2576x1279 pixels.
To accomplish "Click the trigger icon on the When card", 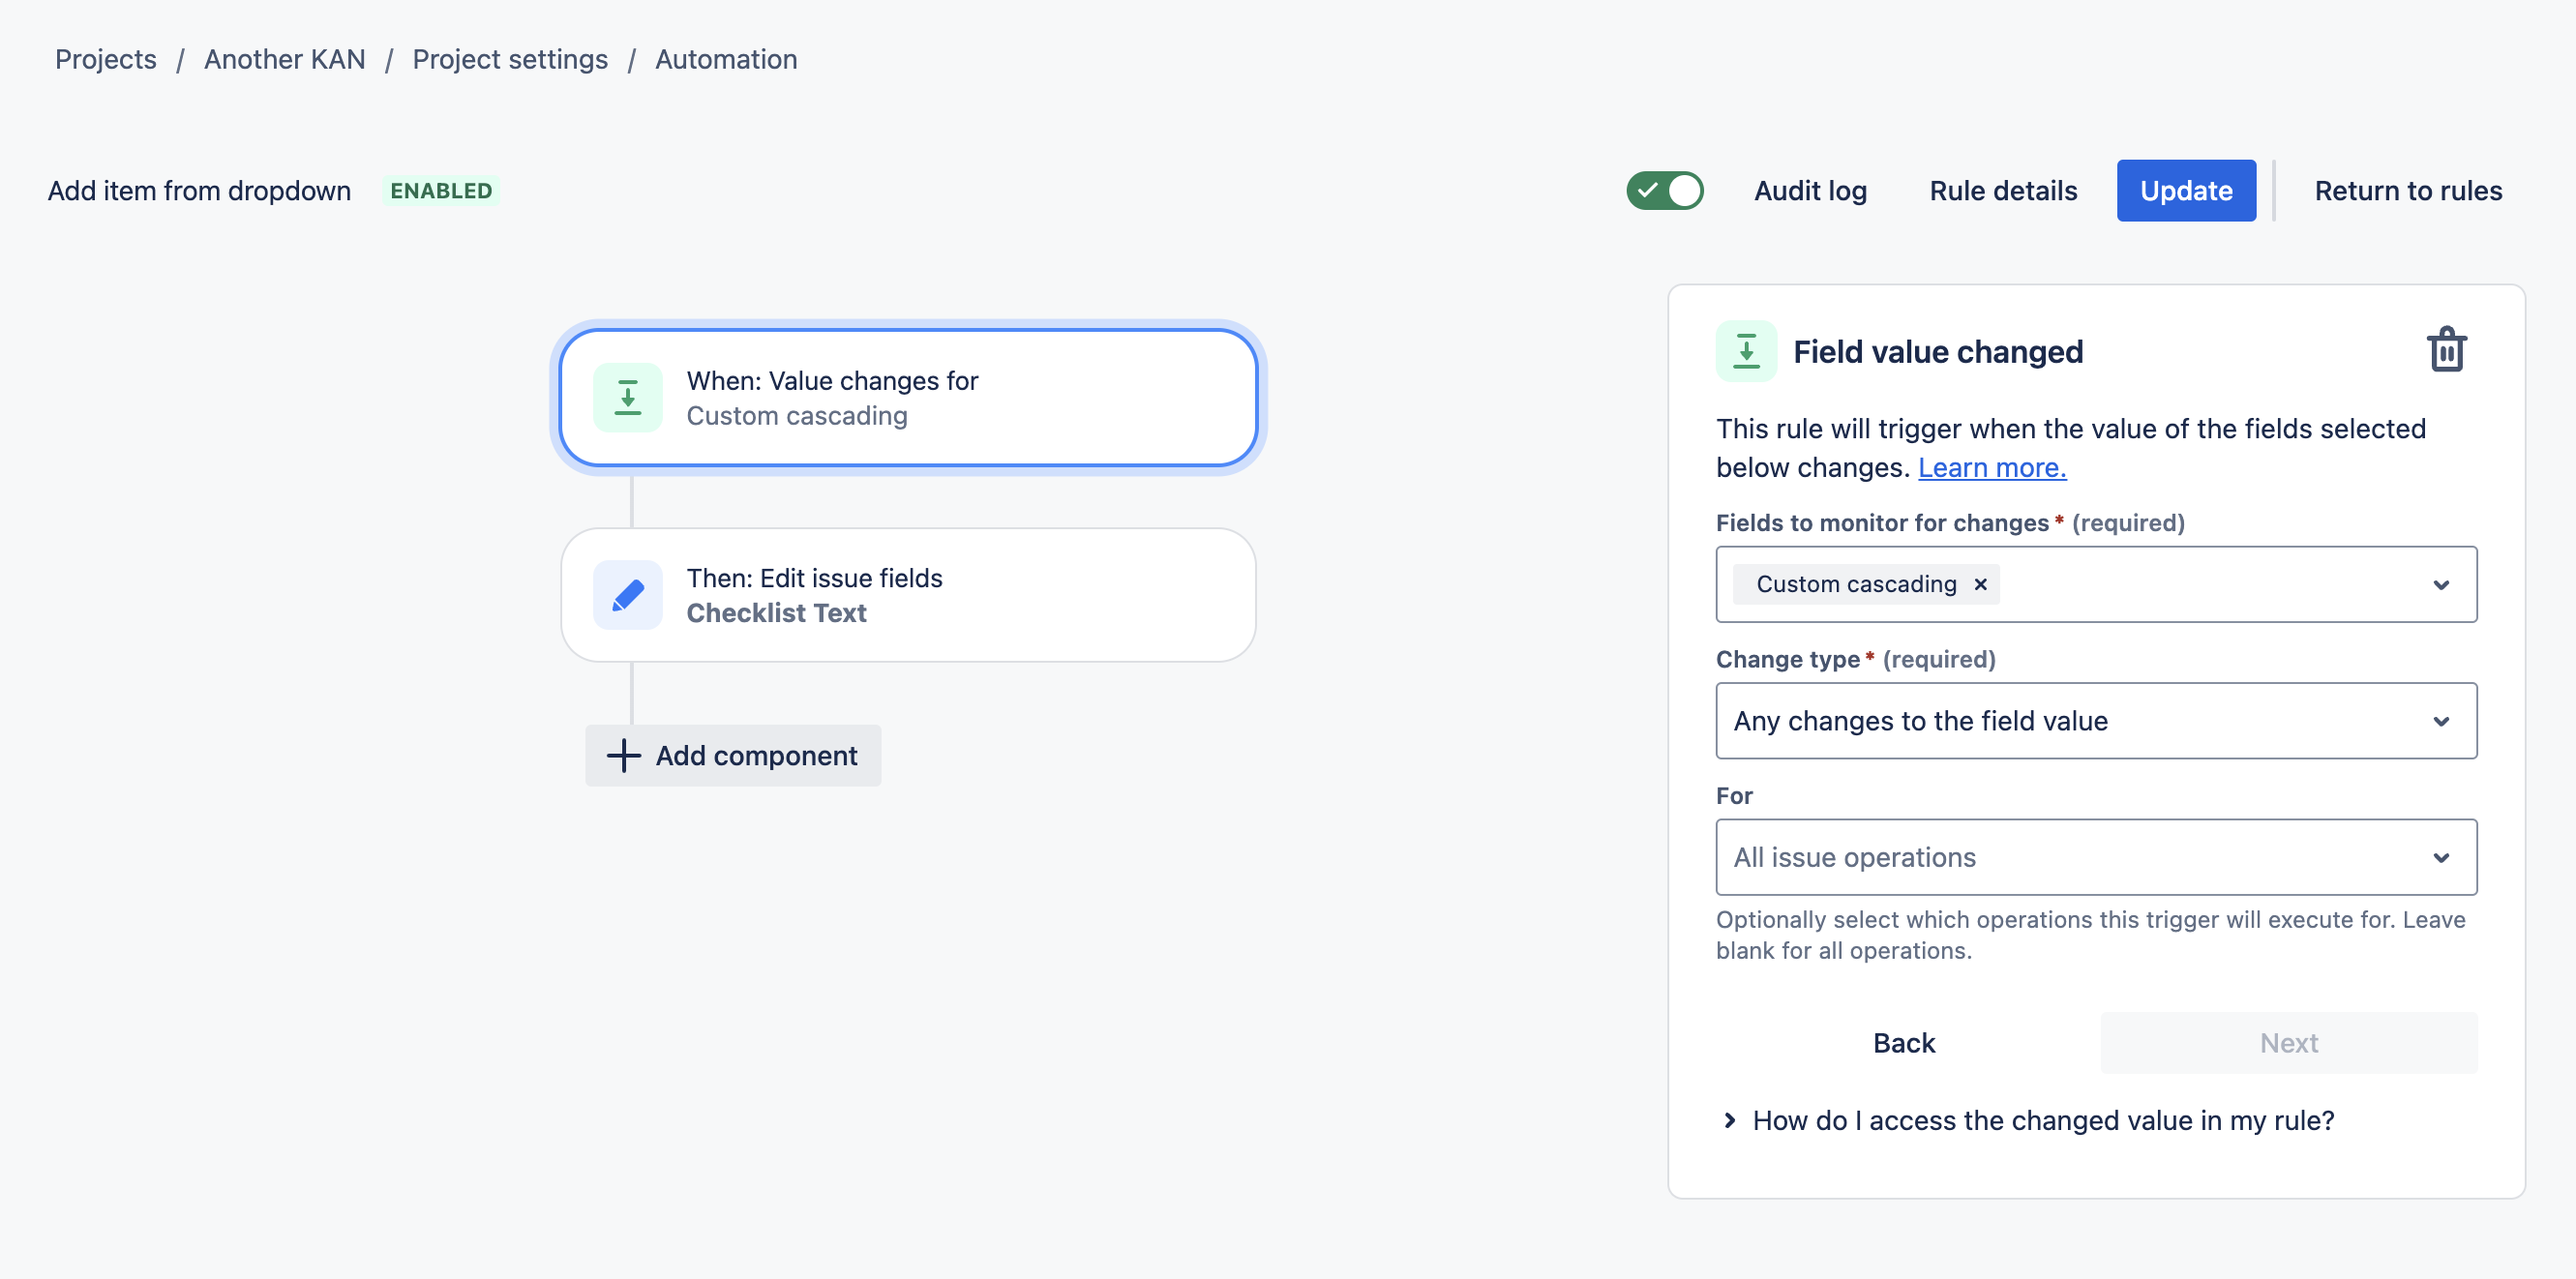I will click(x=628, y=397).
